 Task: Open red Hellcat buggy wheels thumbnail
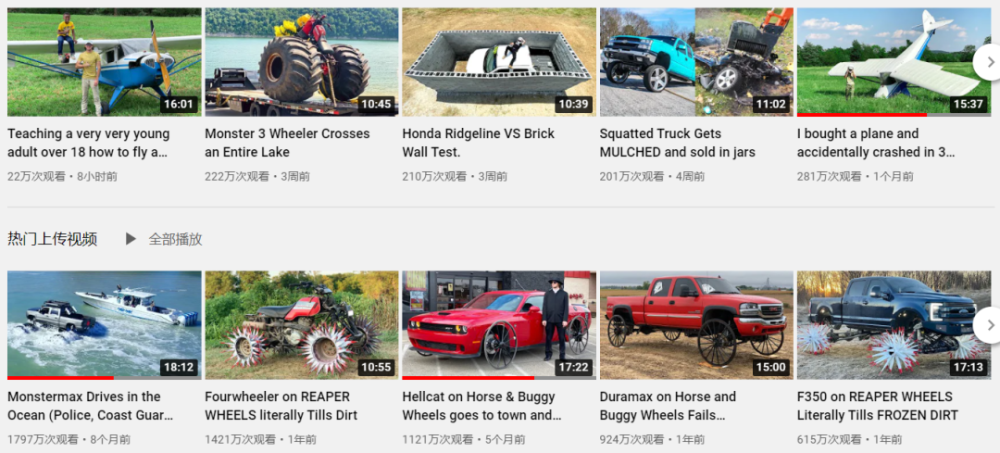tap(499, 325)
